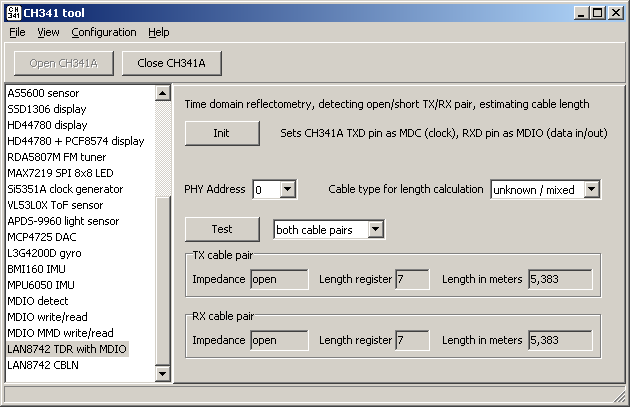Screen dimensions: 630x407
Task: Select HD44780 + PCF8574 display entry
Action: click(76, 141)
